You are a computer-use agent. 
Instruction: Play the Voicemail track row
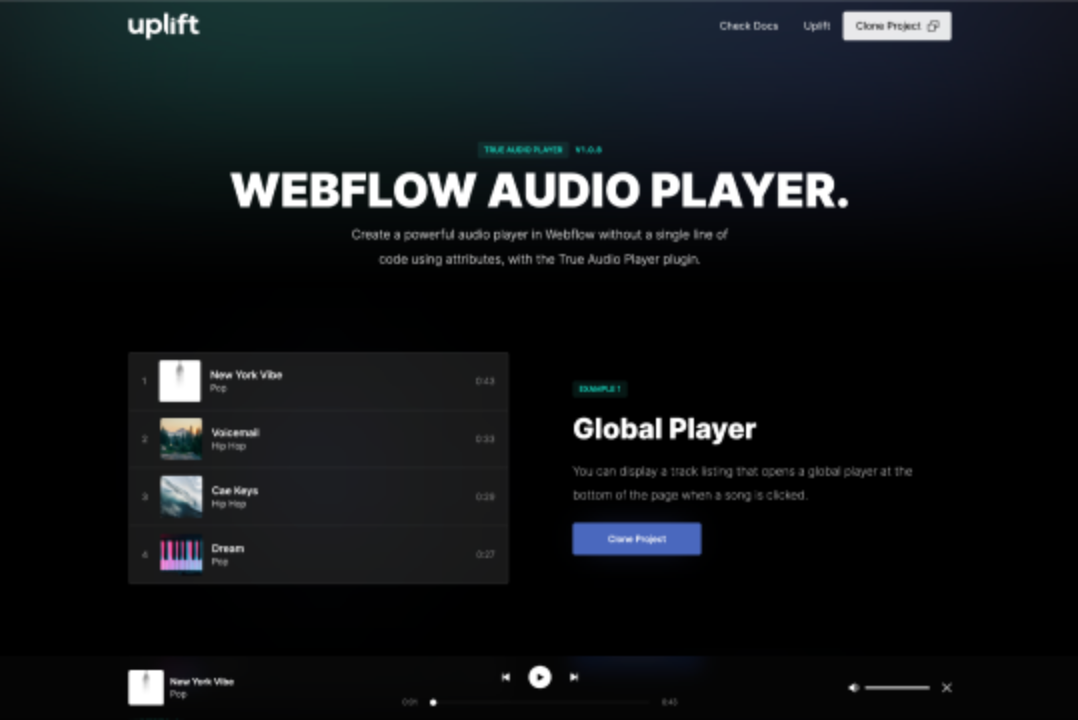click(x=318, y=439)
